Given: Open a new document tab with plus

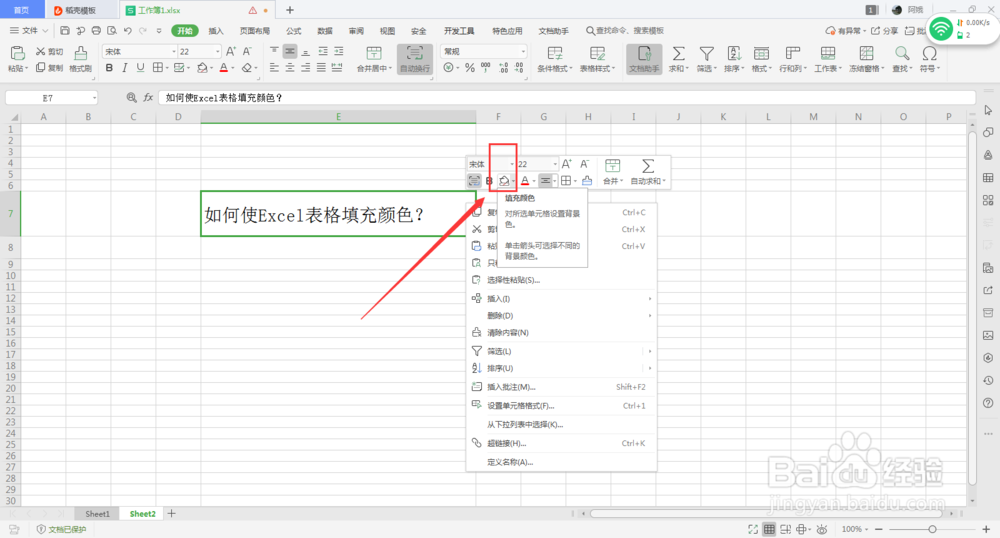Looking at the screenshot, I should 290,10.
